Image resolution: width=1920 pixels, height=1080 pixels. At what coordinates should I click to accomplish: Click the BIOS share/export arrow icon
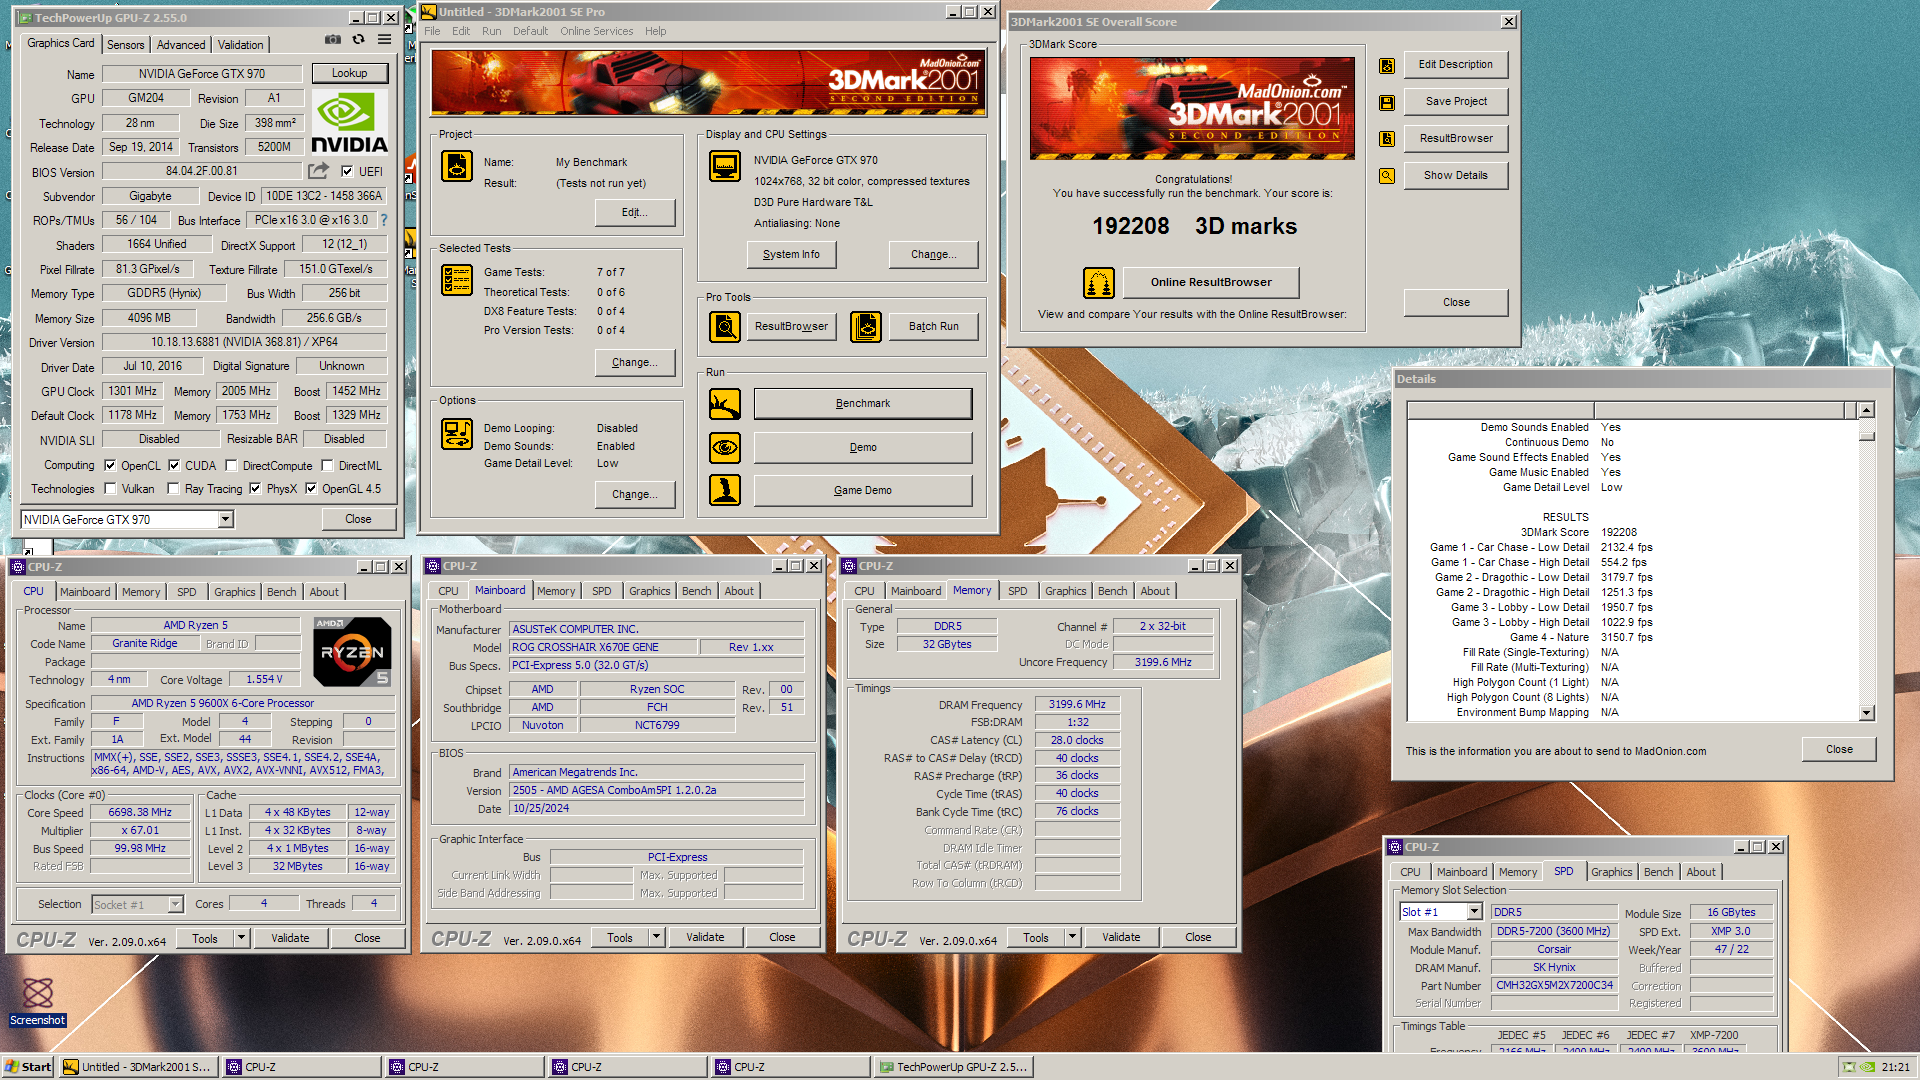[x=319, y=171]
